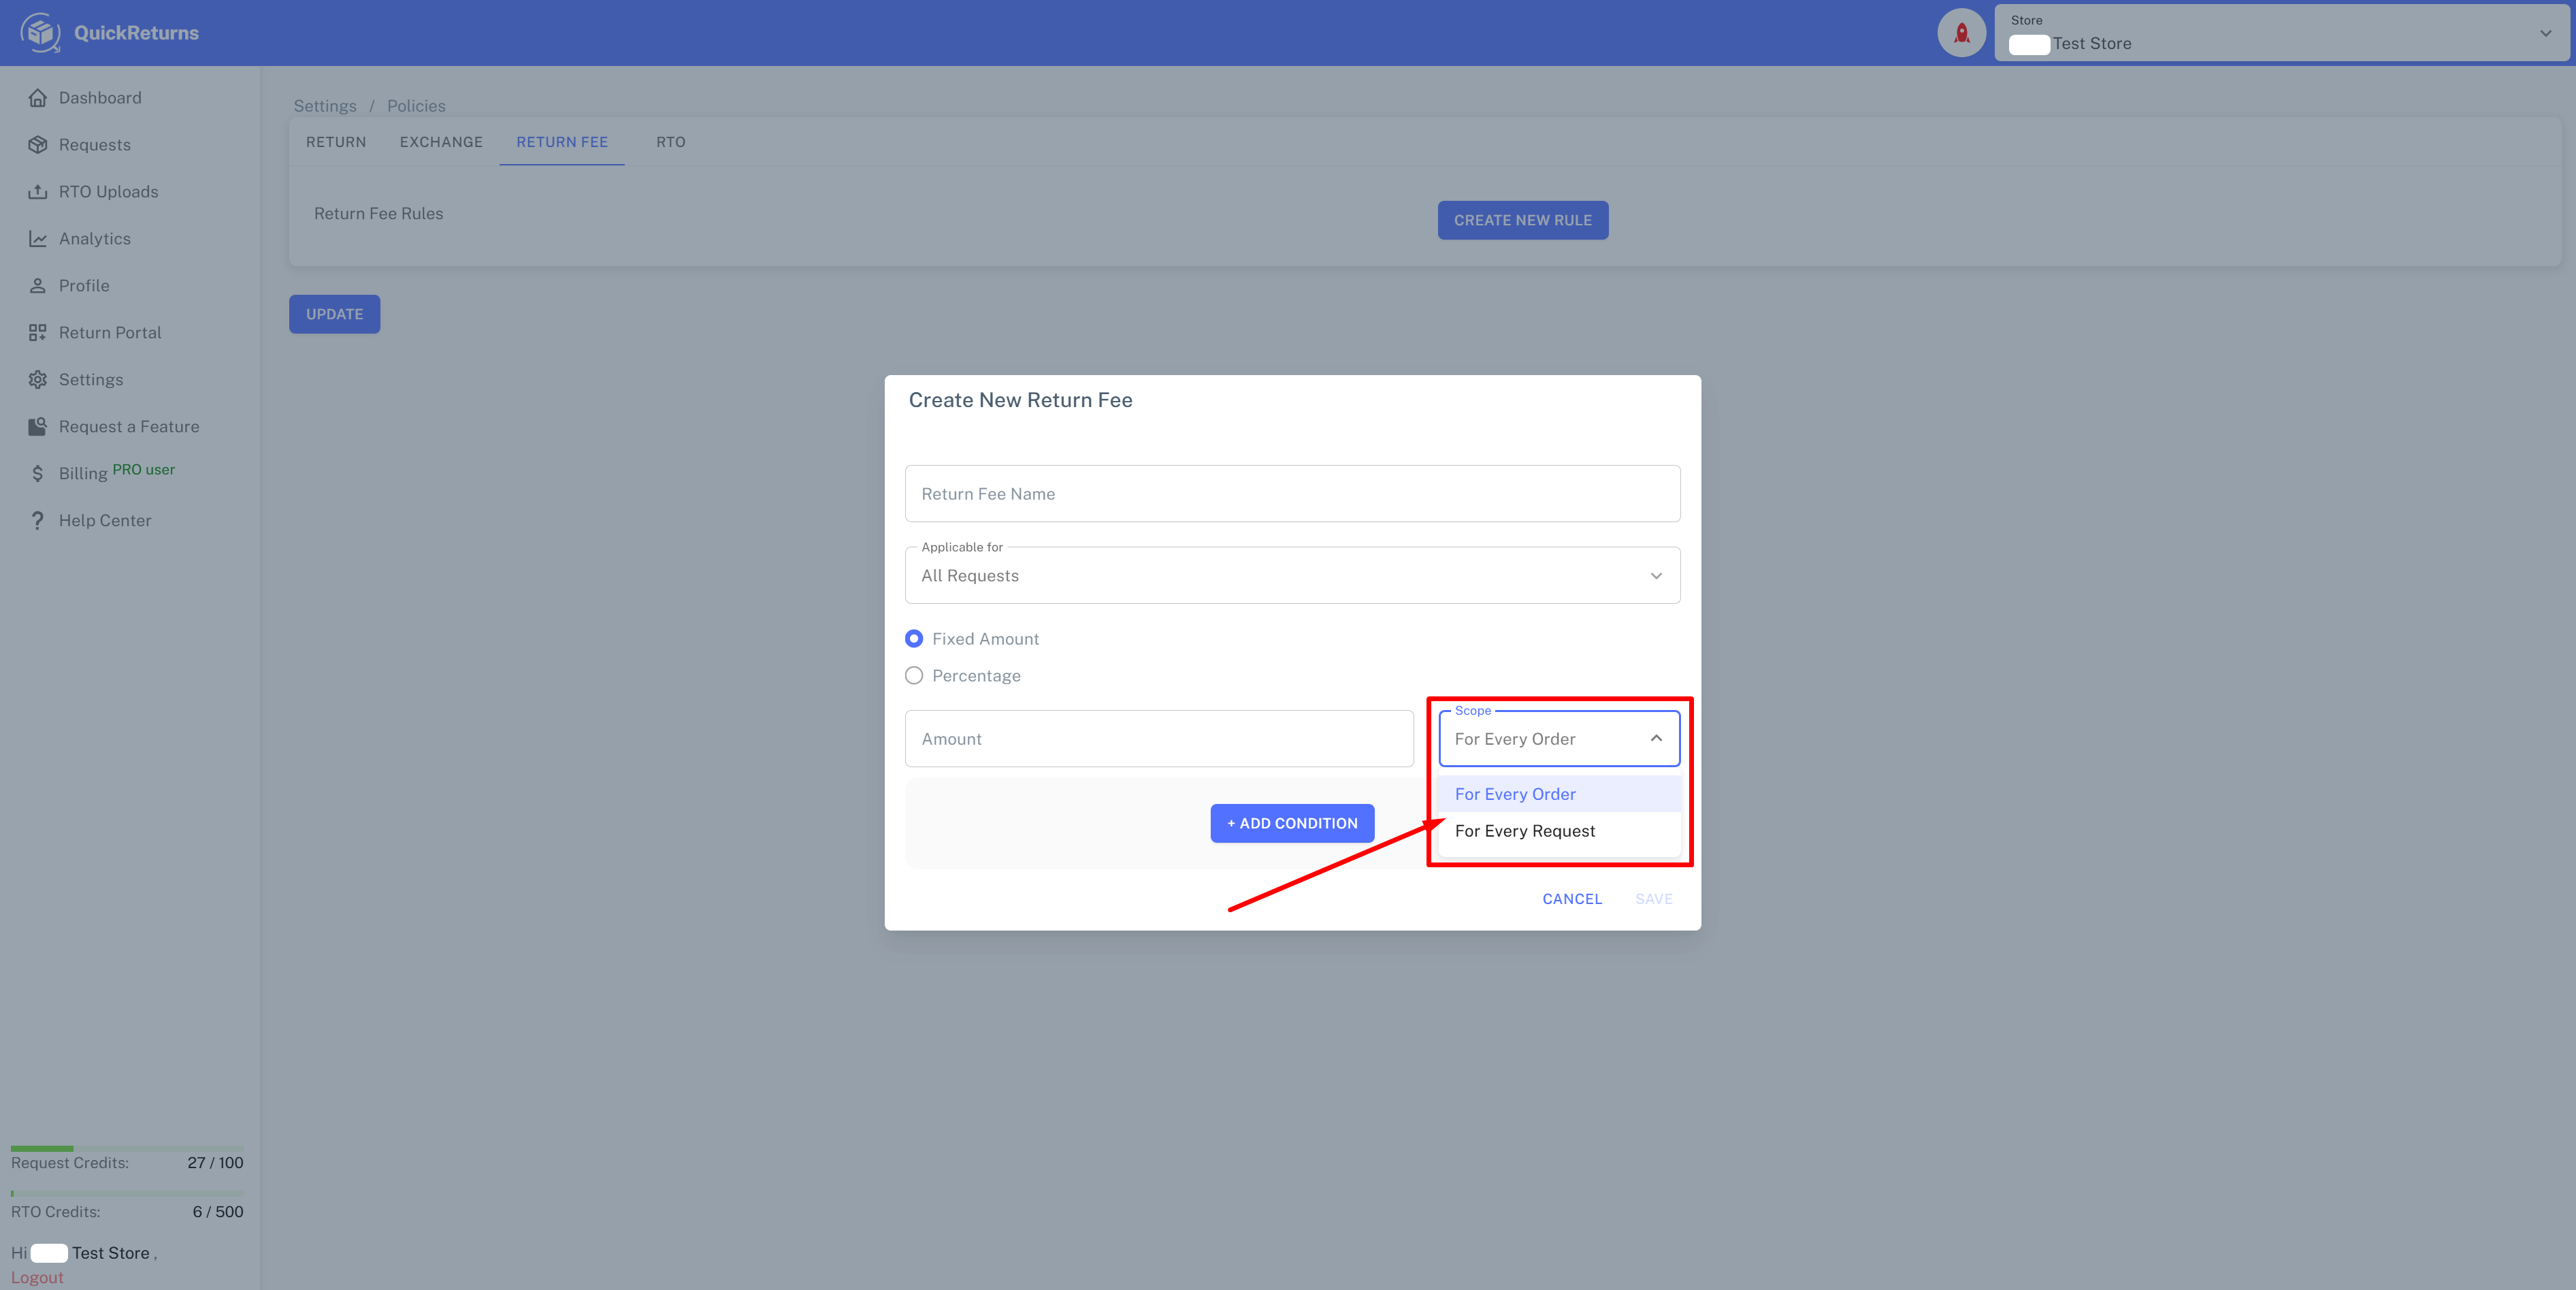Viewport: 2576px width, 1290px height.
Task: Click the Return Portal grid icon
Action: 38,333
